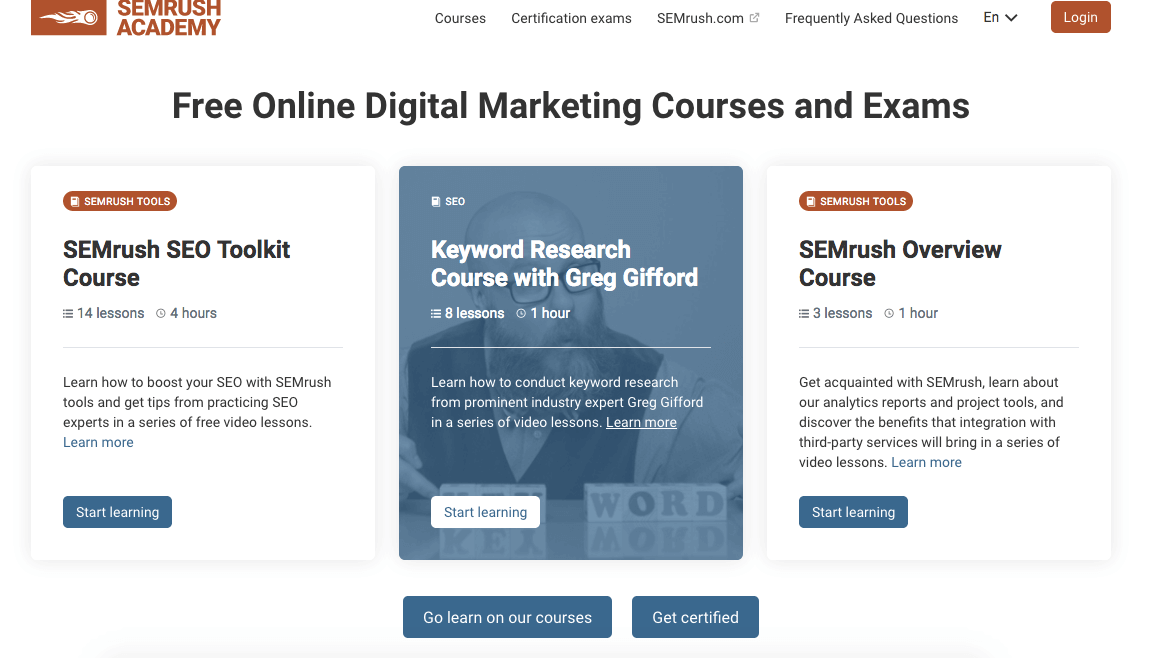Click Start learning on Keyword Research Course
Screen dimensions: 1166x658
[x=485, y=511]
